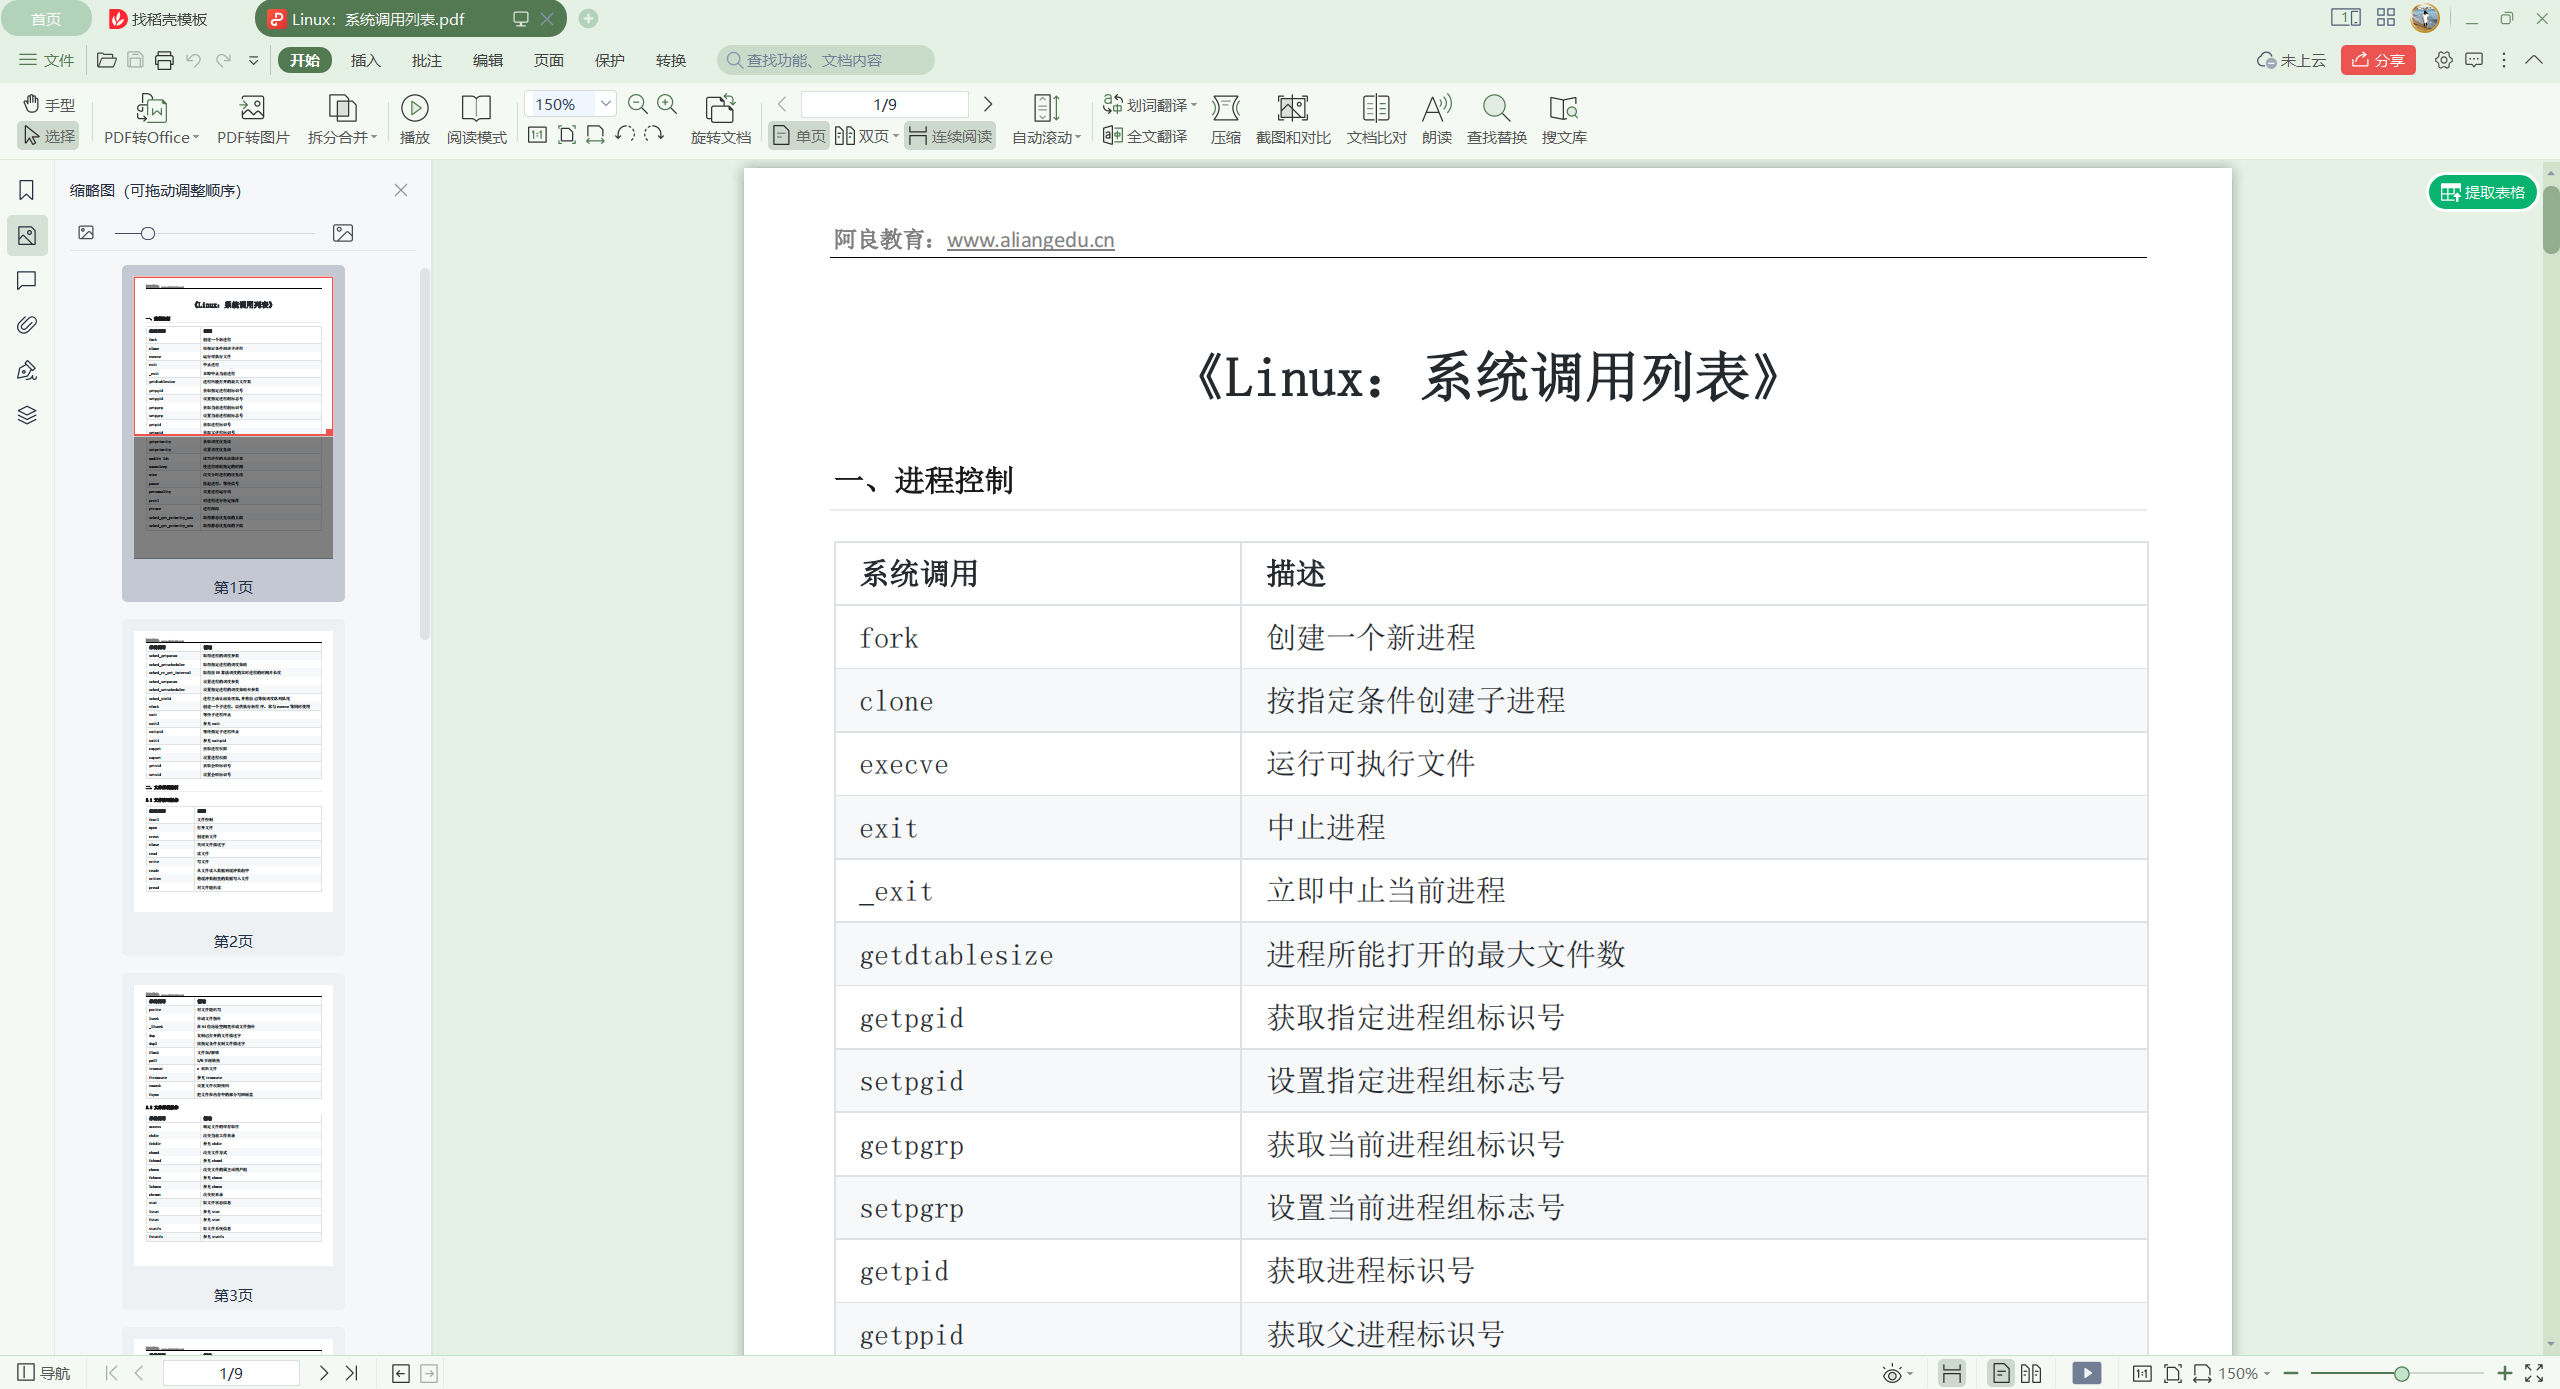Select the 转换 ribbon tab
The height and width of the screenshot is (1389, 2560).
pos(671,60)
